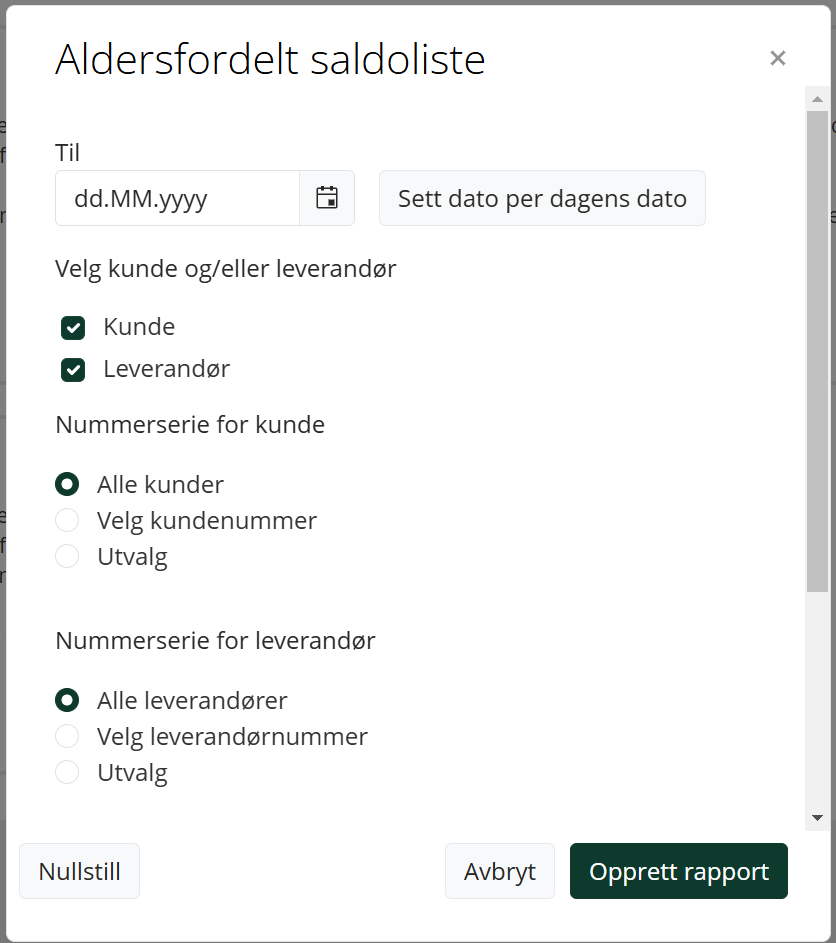
Task: Focus the dd.MM.yyyy date input field
Action: 177,198
